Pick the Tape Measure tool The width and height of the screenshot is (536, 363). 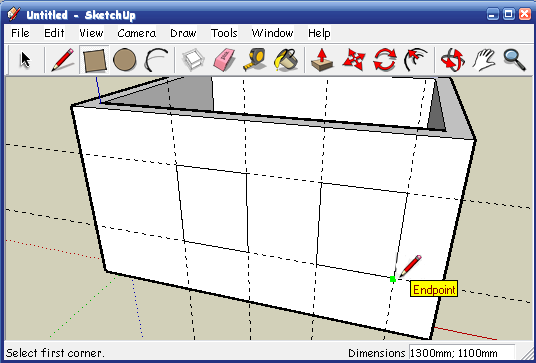[255, 60]
